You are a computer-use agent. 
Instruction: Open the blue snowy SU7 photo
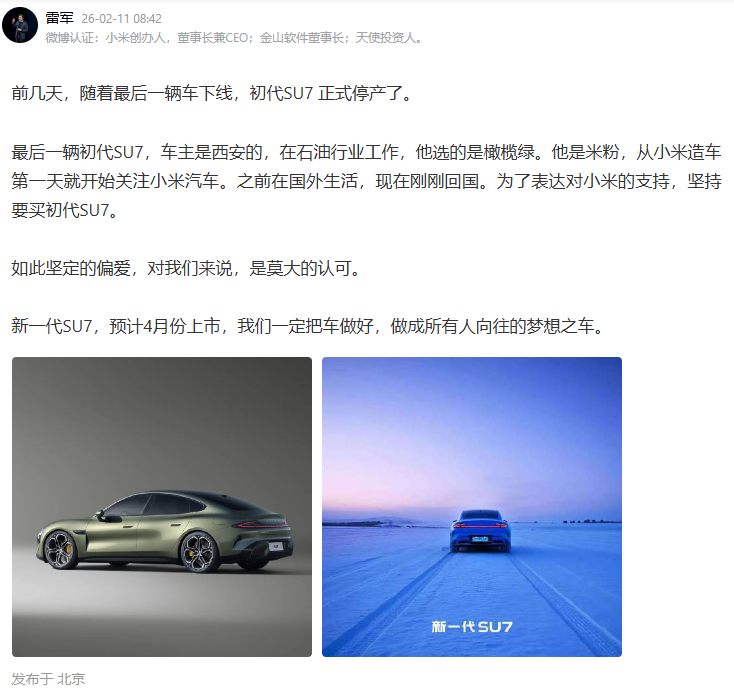(472, 507)
